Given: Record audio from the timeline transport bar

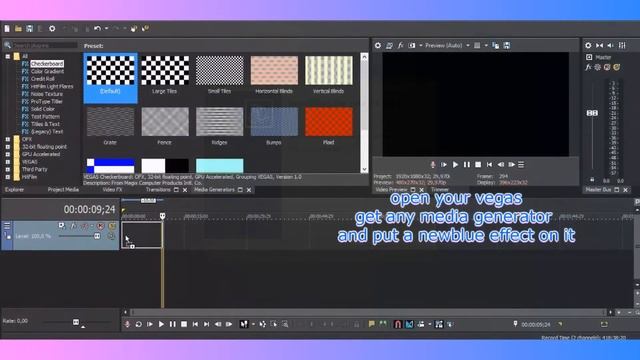Looking at the screenshot, I should pos(127,324).
